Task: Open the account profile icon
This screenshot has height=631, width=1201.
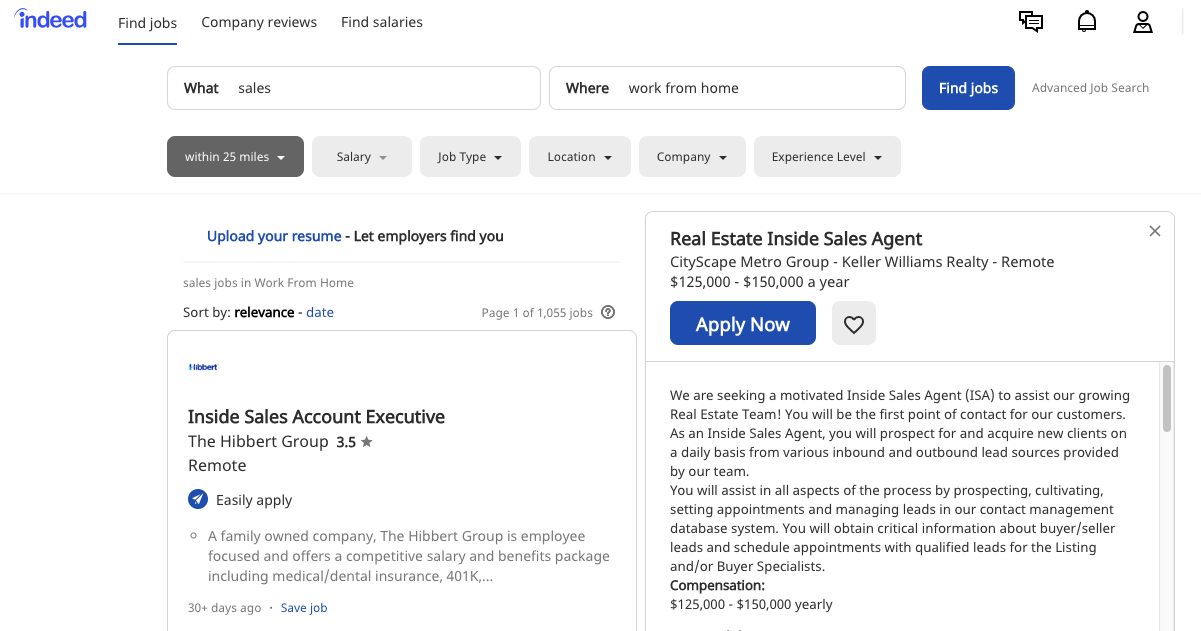Action: pos(1143,22)
